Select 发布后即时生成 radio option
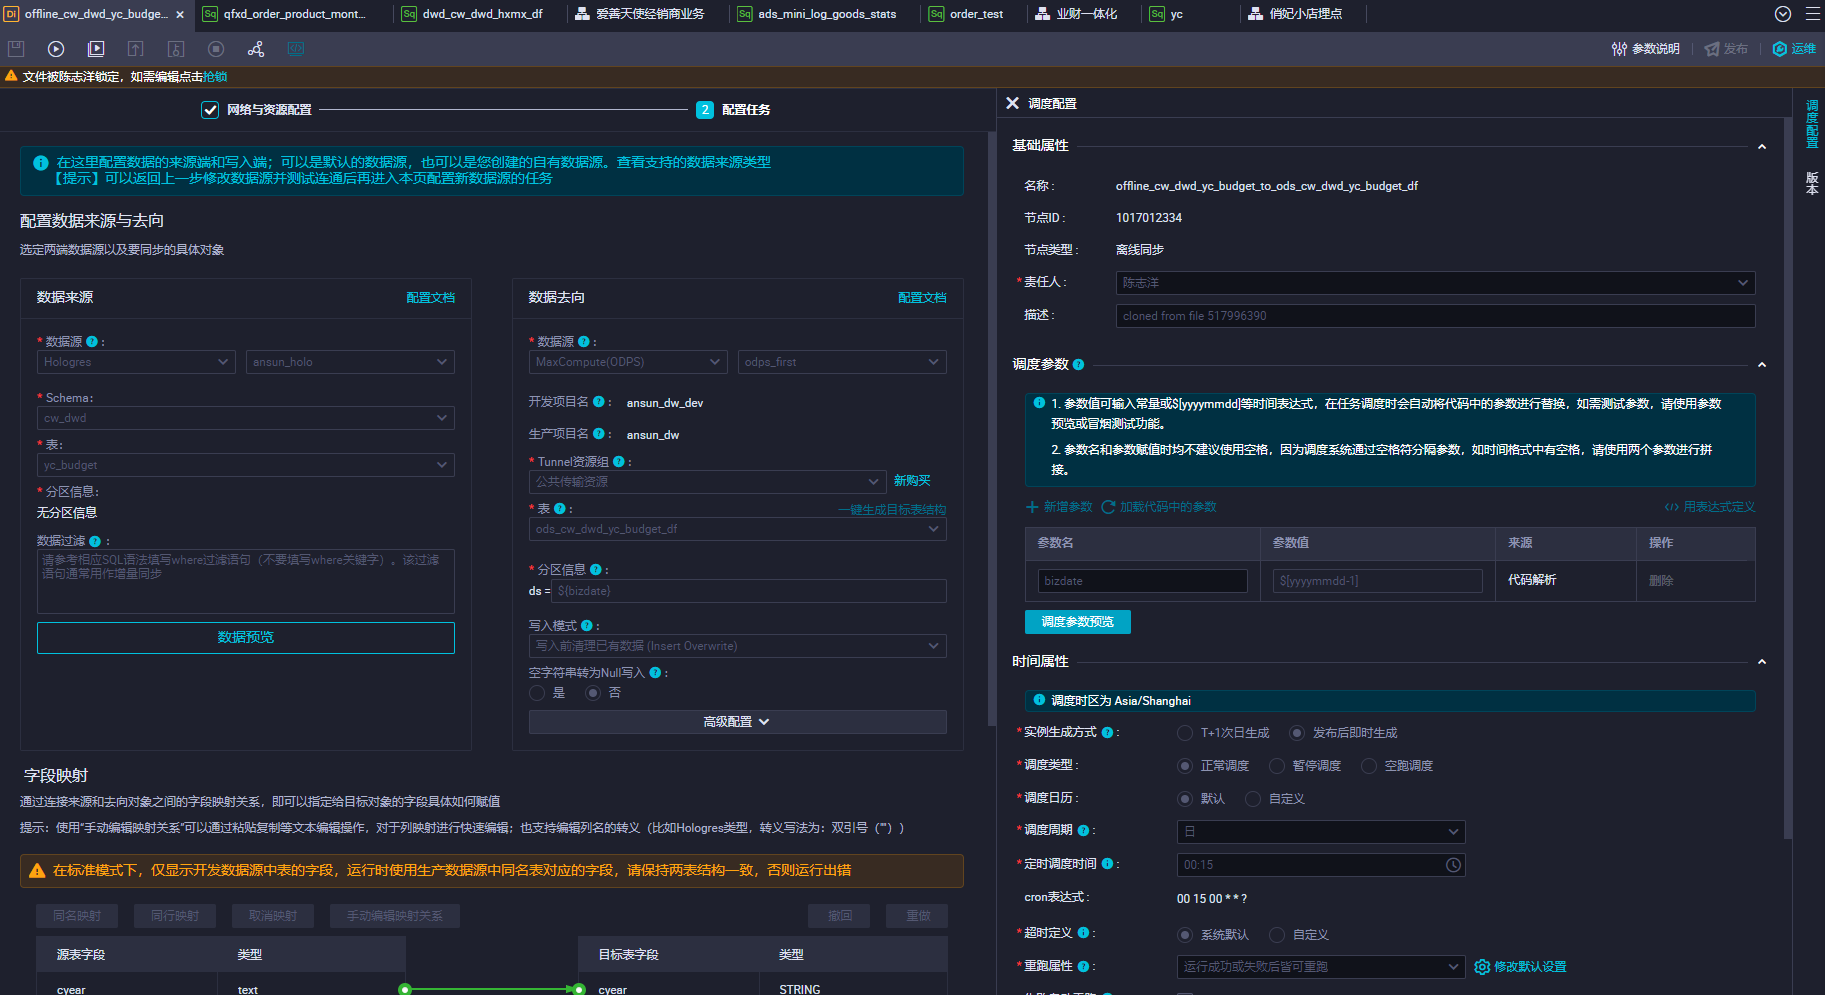The height and width of the screenshot is (995, 1825). pos(1297,733)
